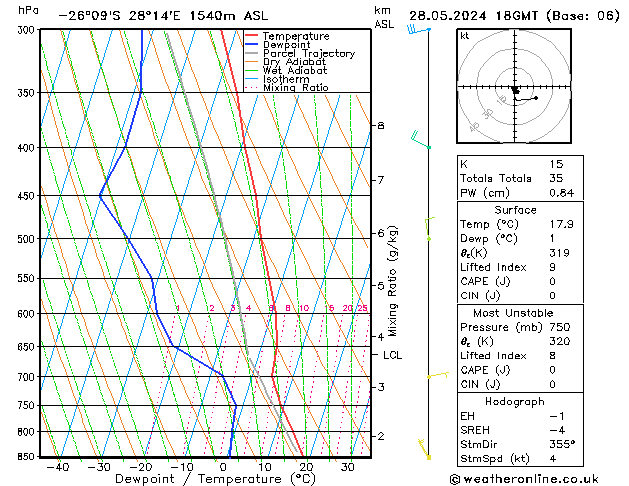Click the 'Surface' section header
The height and width of the screenshot is (486, 629).
pos(515,210)
